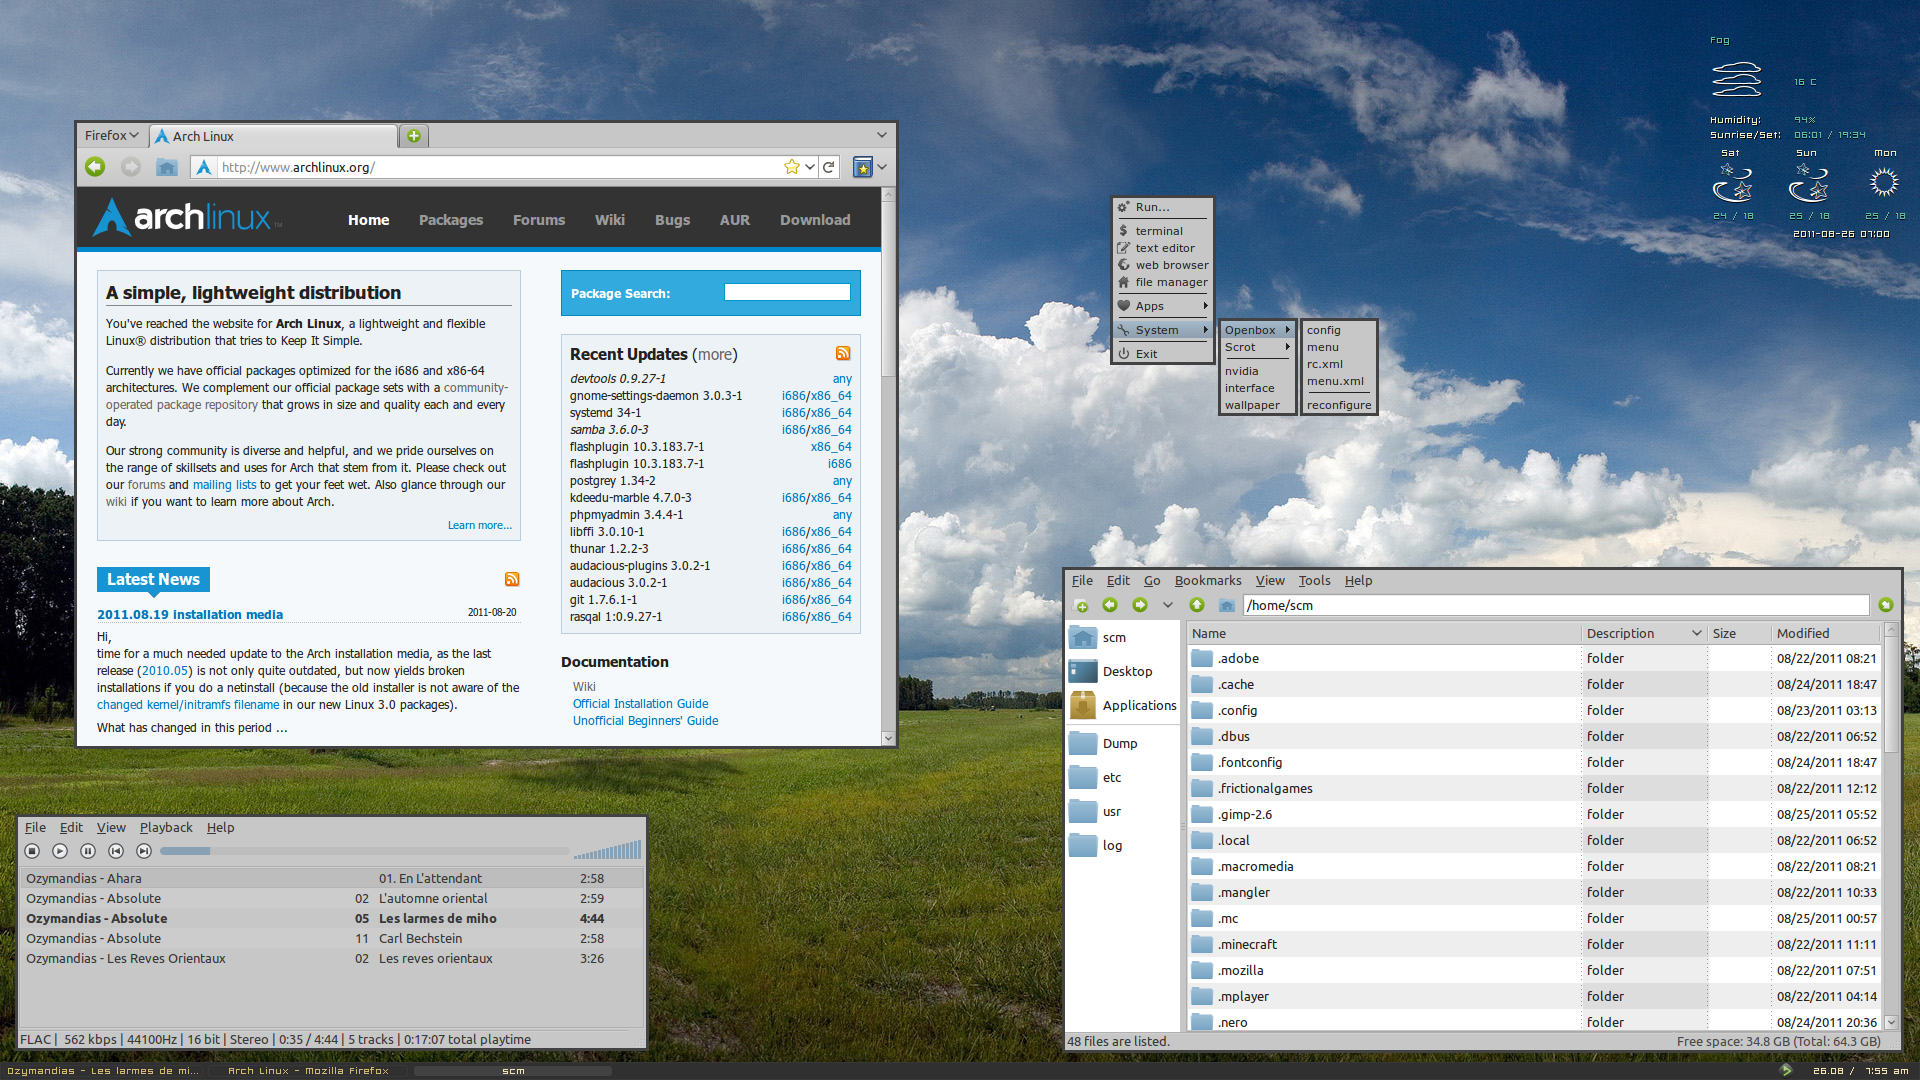Choose Exit in the Openbox menu
This screenshot has width=1920, height=1080.
click(x=1162, y=354)
